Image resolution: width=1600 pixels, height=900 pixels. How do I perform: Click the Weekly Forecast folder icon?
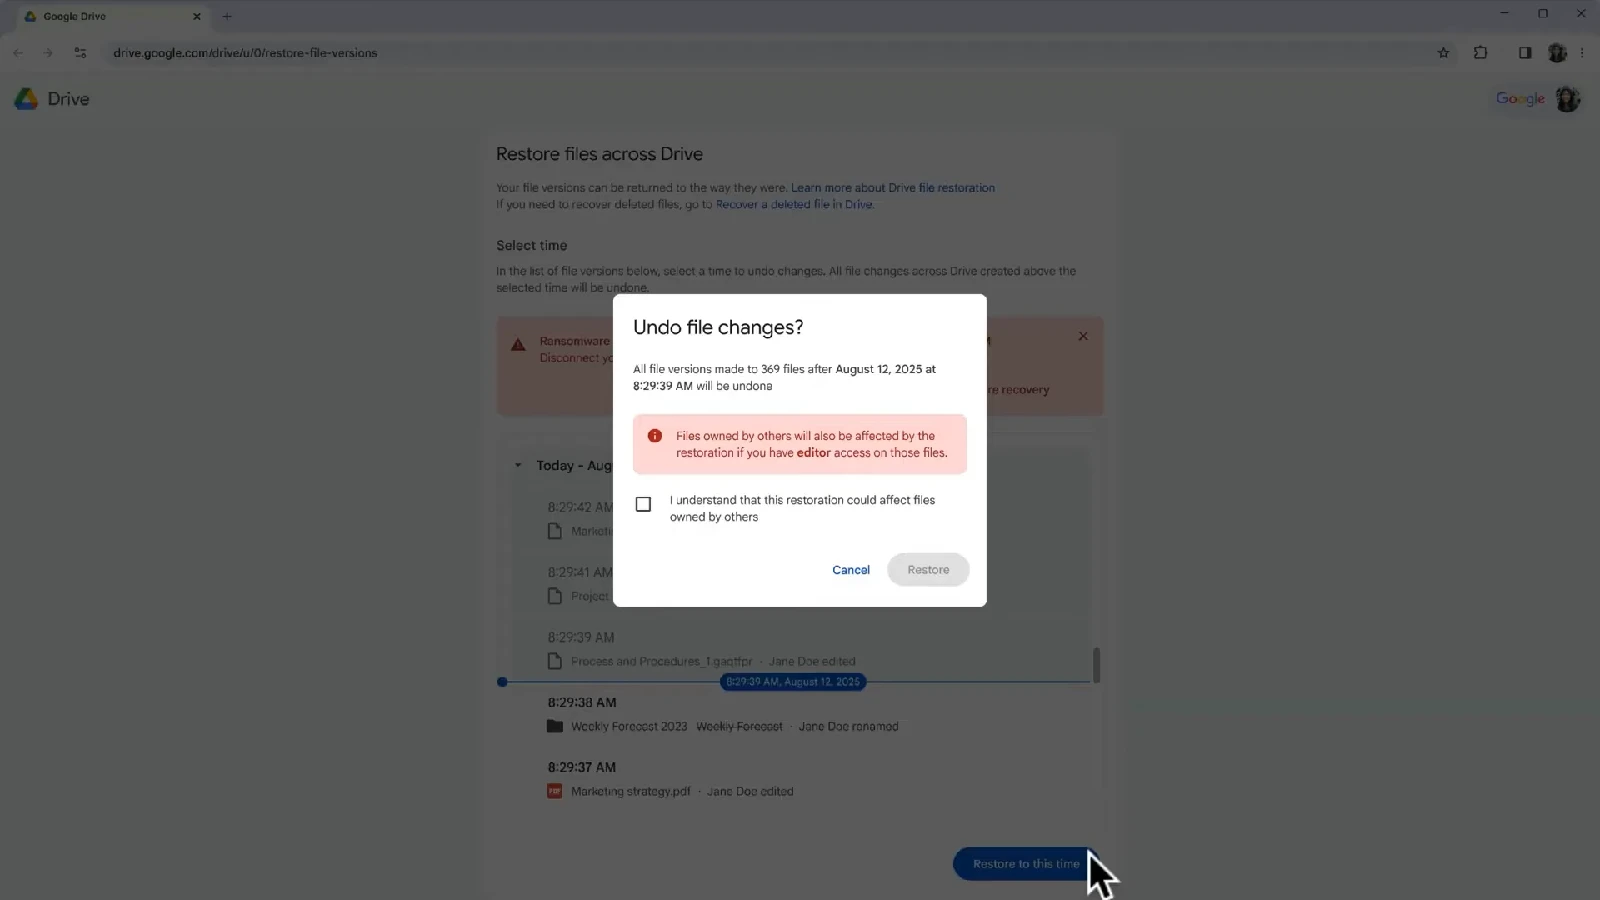[555, 727]
